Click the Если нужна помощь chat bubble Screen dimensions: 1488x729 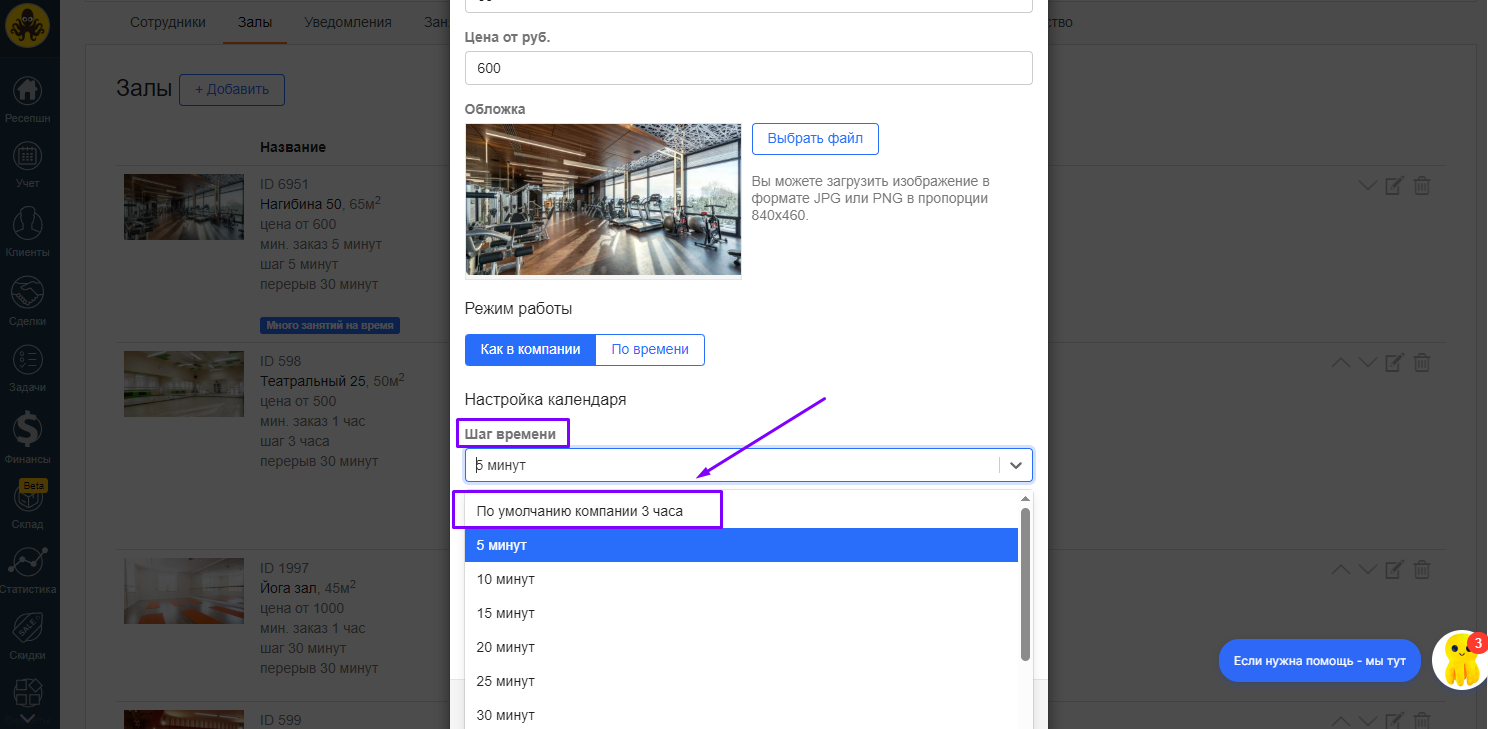[x=1320, y=661]
